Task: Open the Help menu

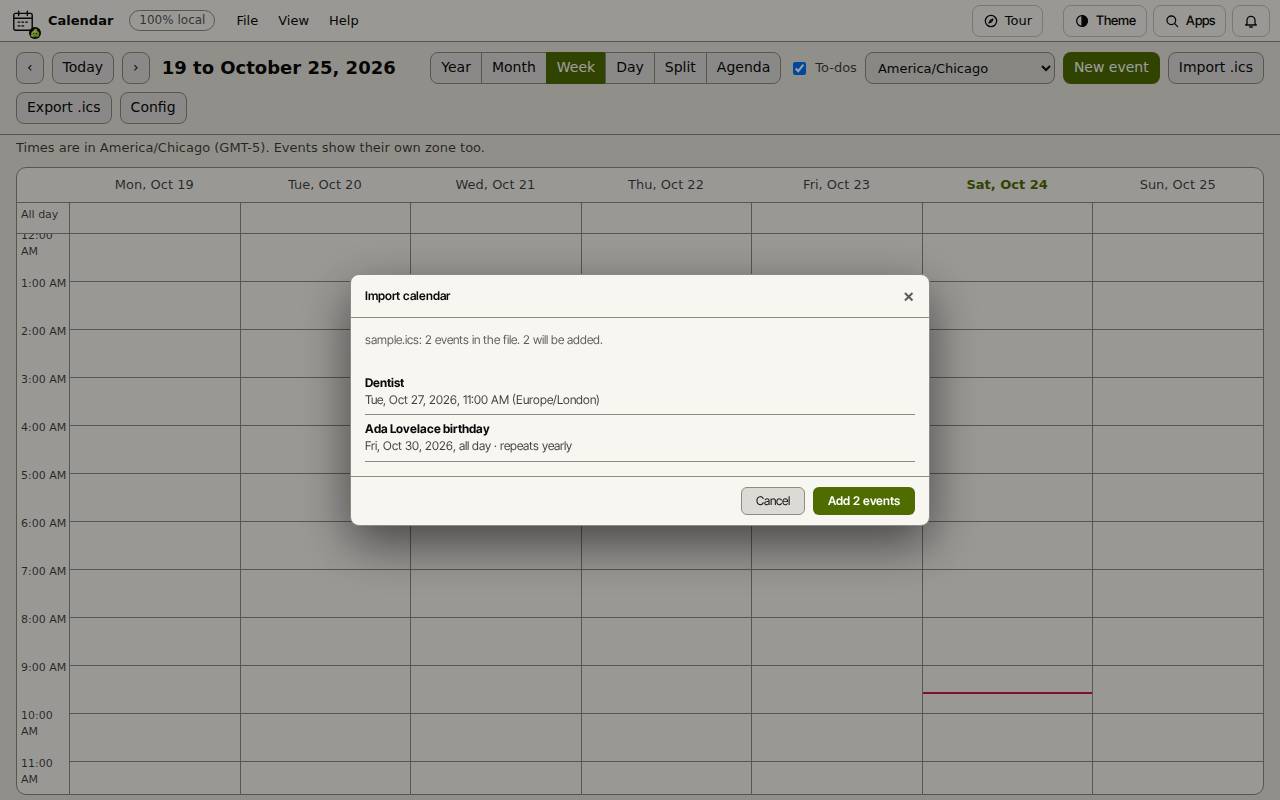Action: [343, 20]
